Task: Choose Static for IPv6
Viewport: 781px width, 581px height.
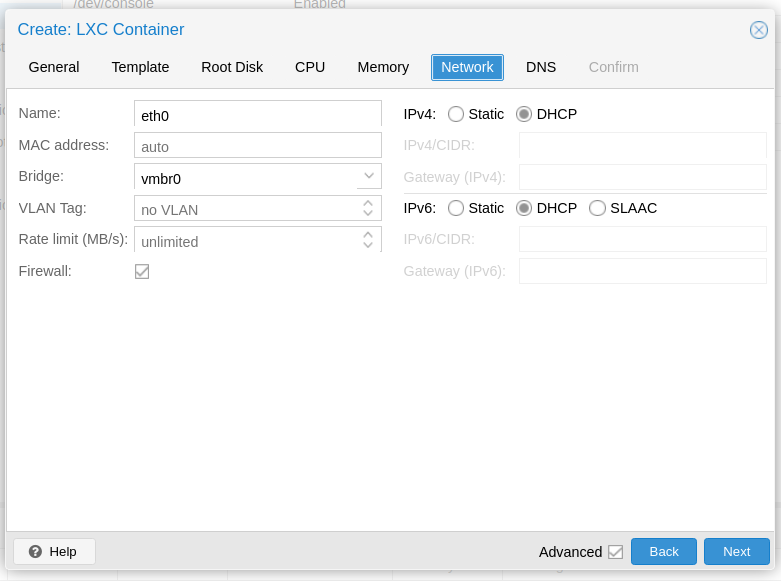Action: tap(456, 208)
